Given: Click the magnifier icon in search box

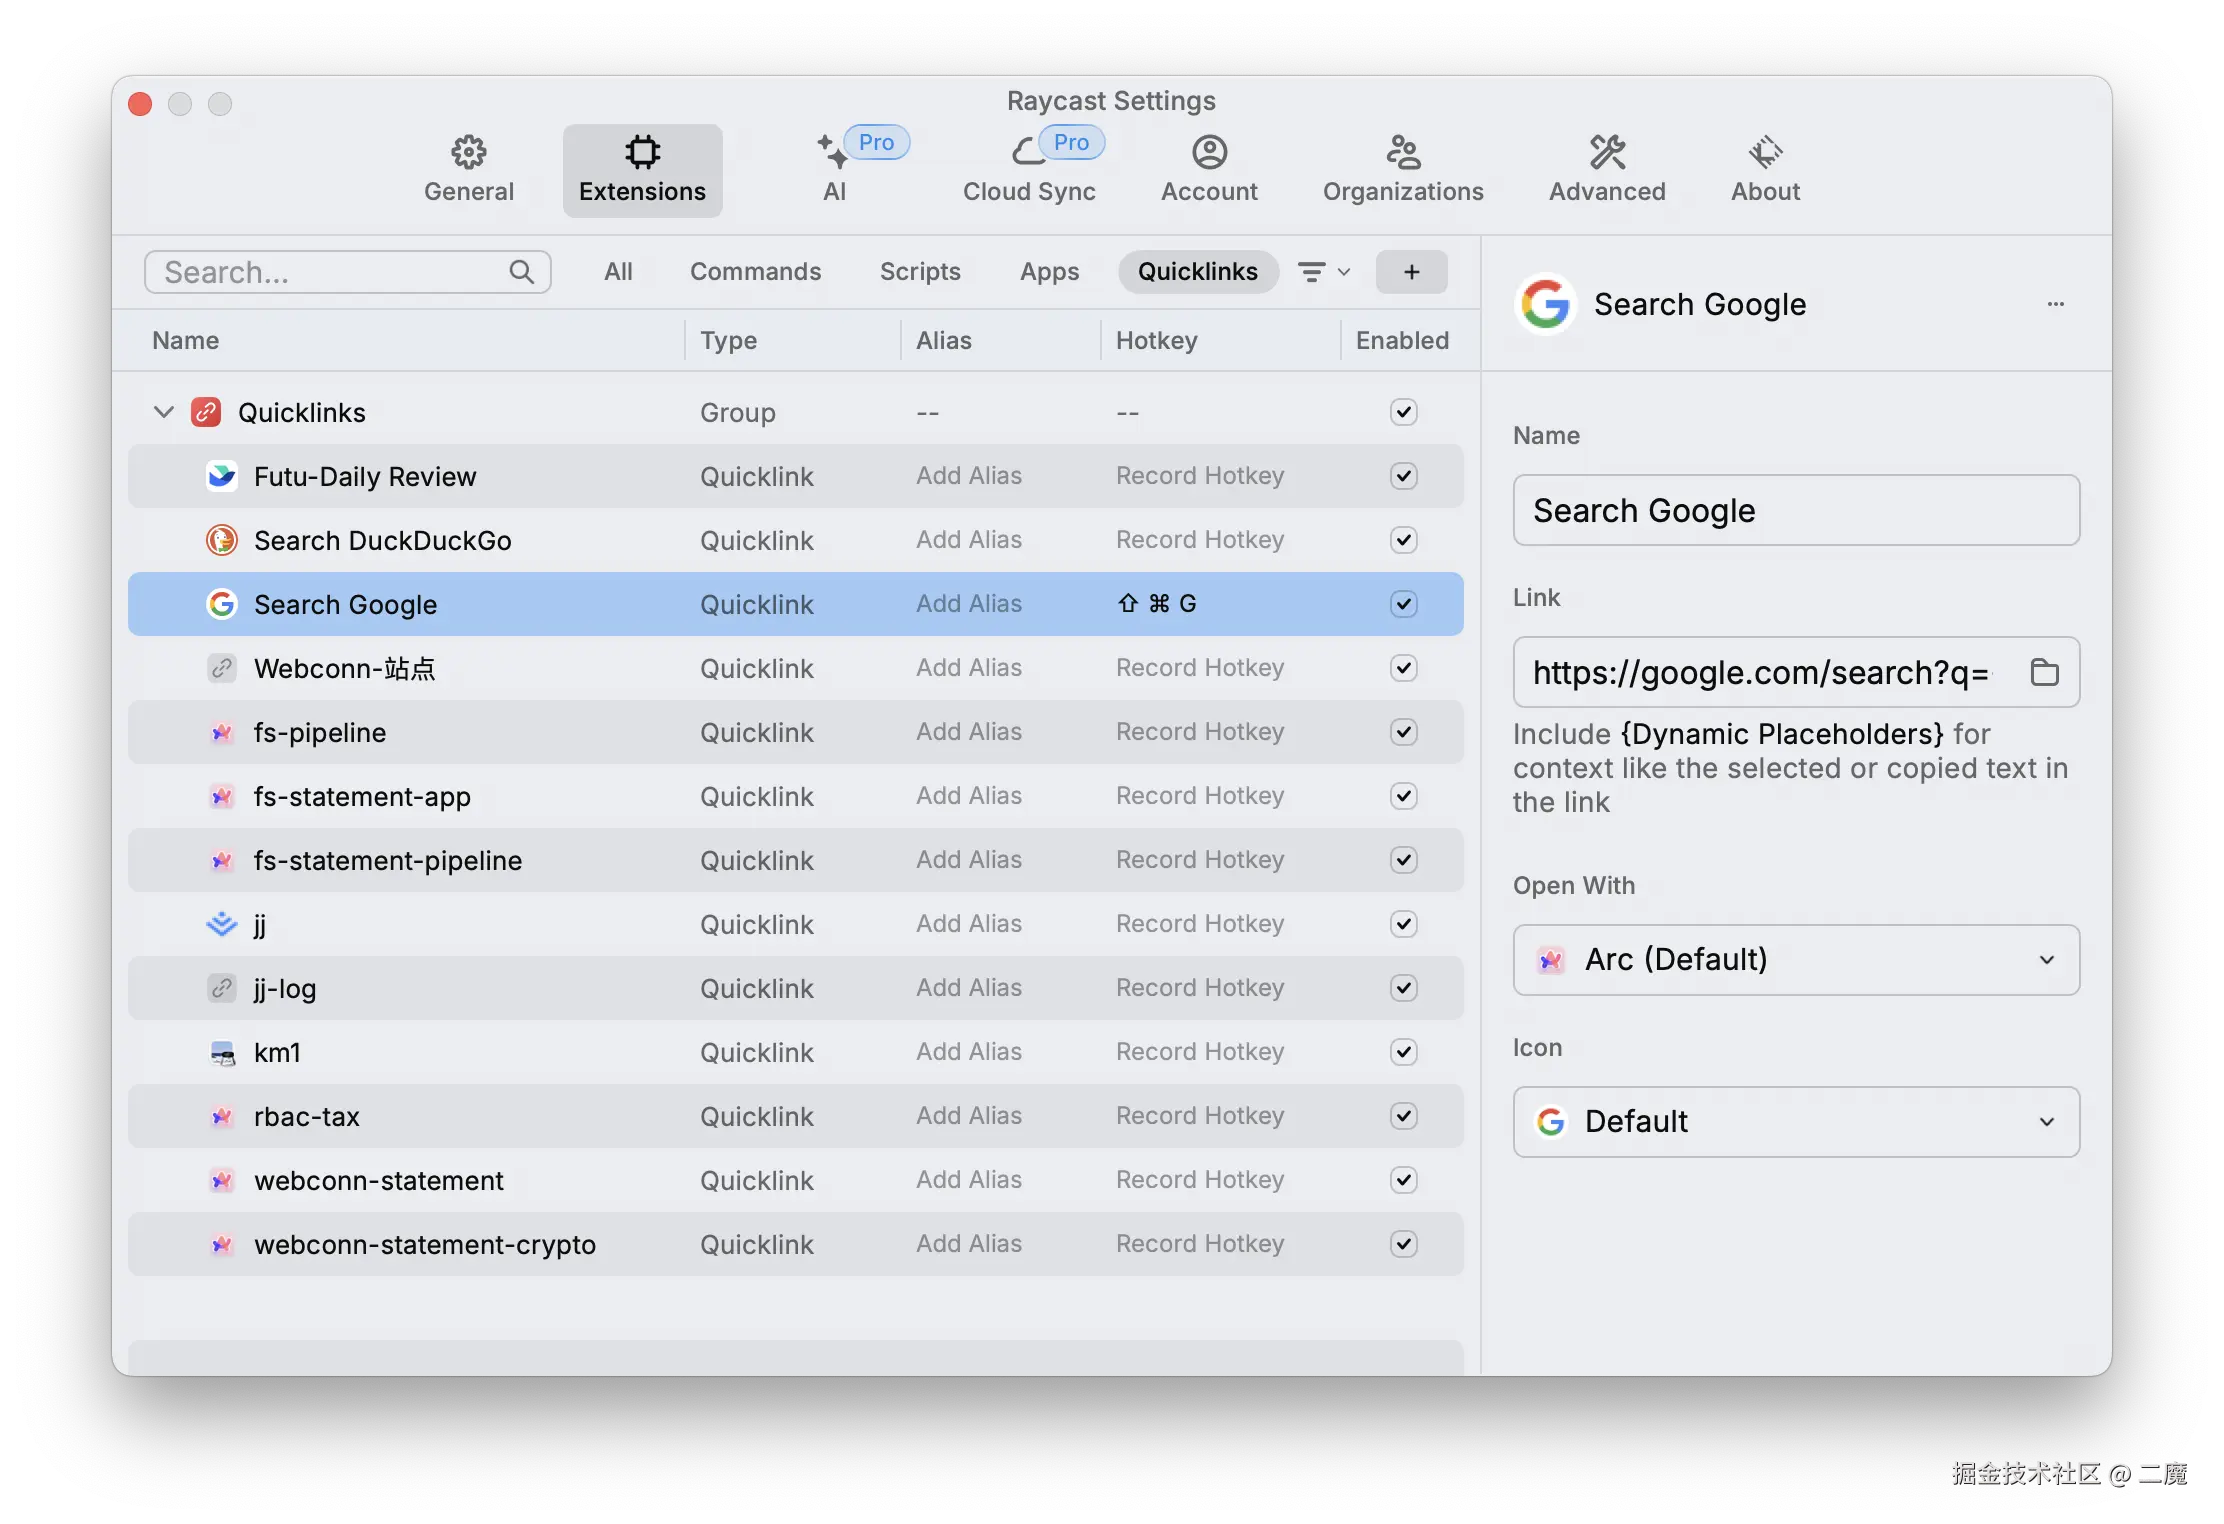Looking at the screenshot, I should tap(521, 272).
